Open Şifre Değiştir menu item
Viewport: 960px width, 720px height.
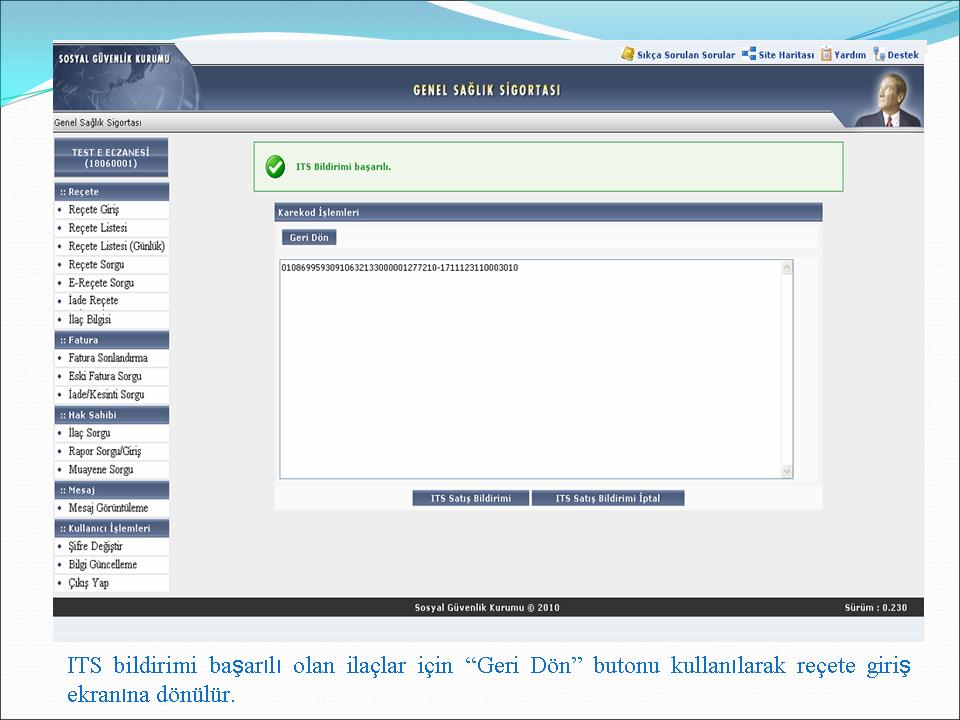[96, 546]
